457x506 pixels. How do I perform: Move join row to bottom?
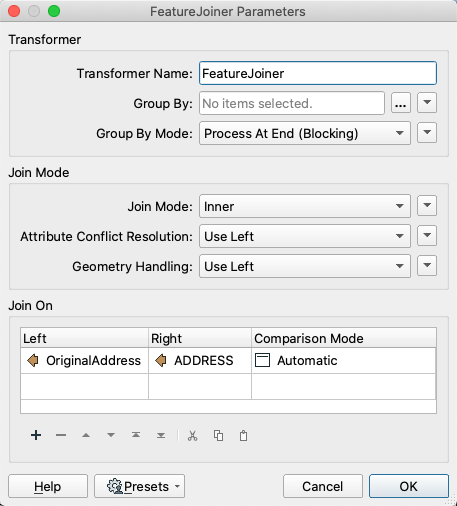[161, 435]
